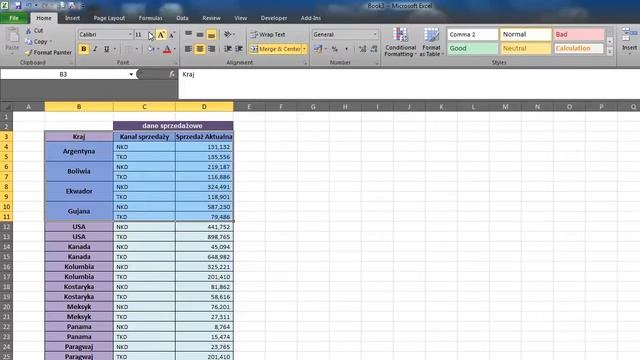The height and width of the screenshot is (360, 640).
Task: Apply the red Font Color
Action: click(x=167, y=49)
